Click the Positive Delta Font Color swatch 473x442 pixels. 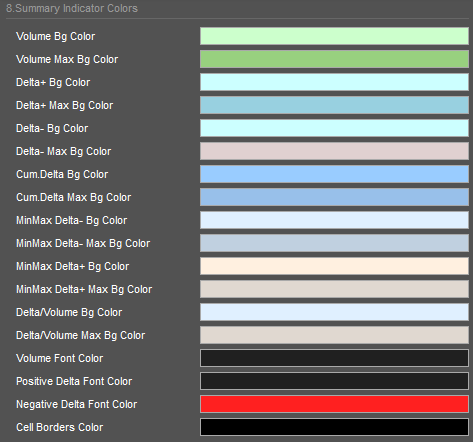[x=334, y=381]
